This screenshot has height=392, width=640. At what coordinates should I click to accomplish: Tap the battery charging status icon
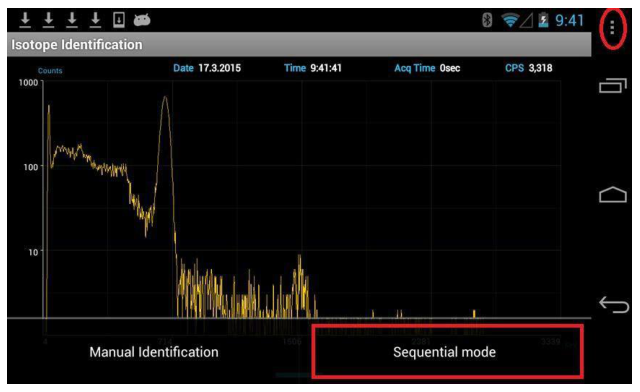pyautogui.click(x=543, y=20)
